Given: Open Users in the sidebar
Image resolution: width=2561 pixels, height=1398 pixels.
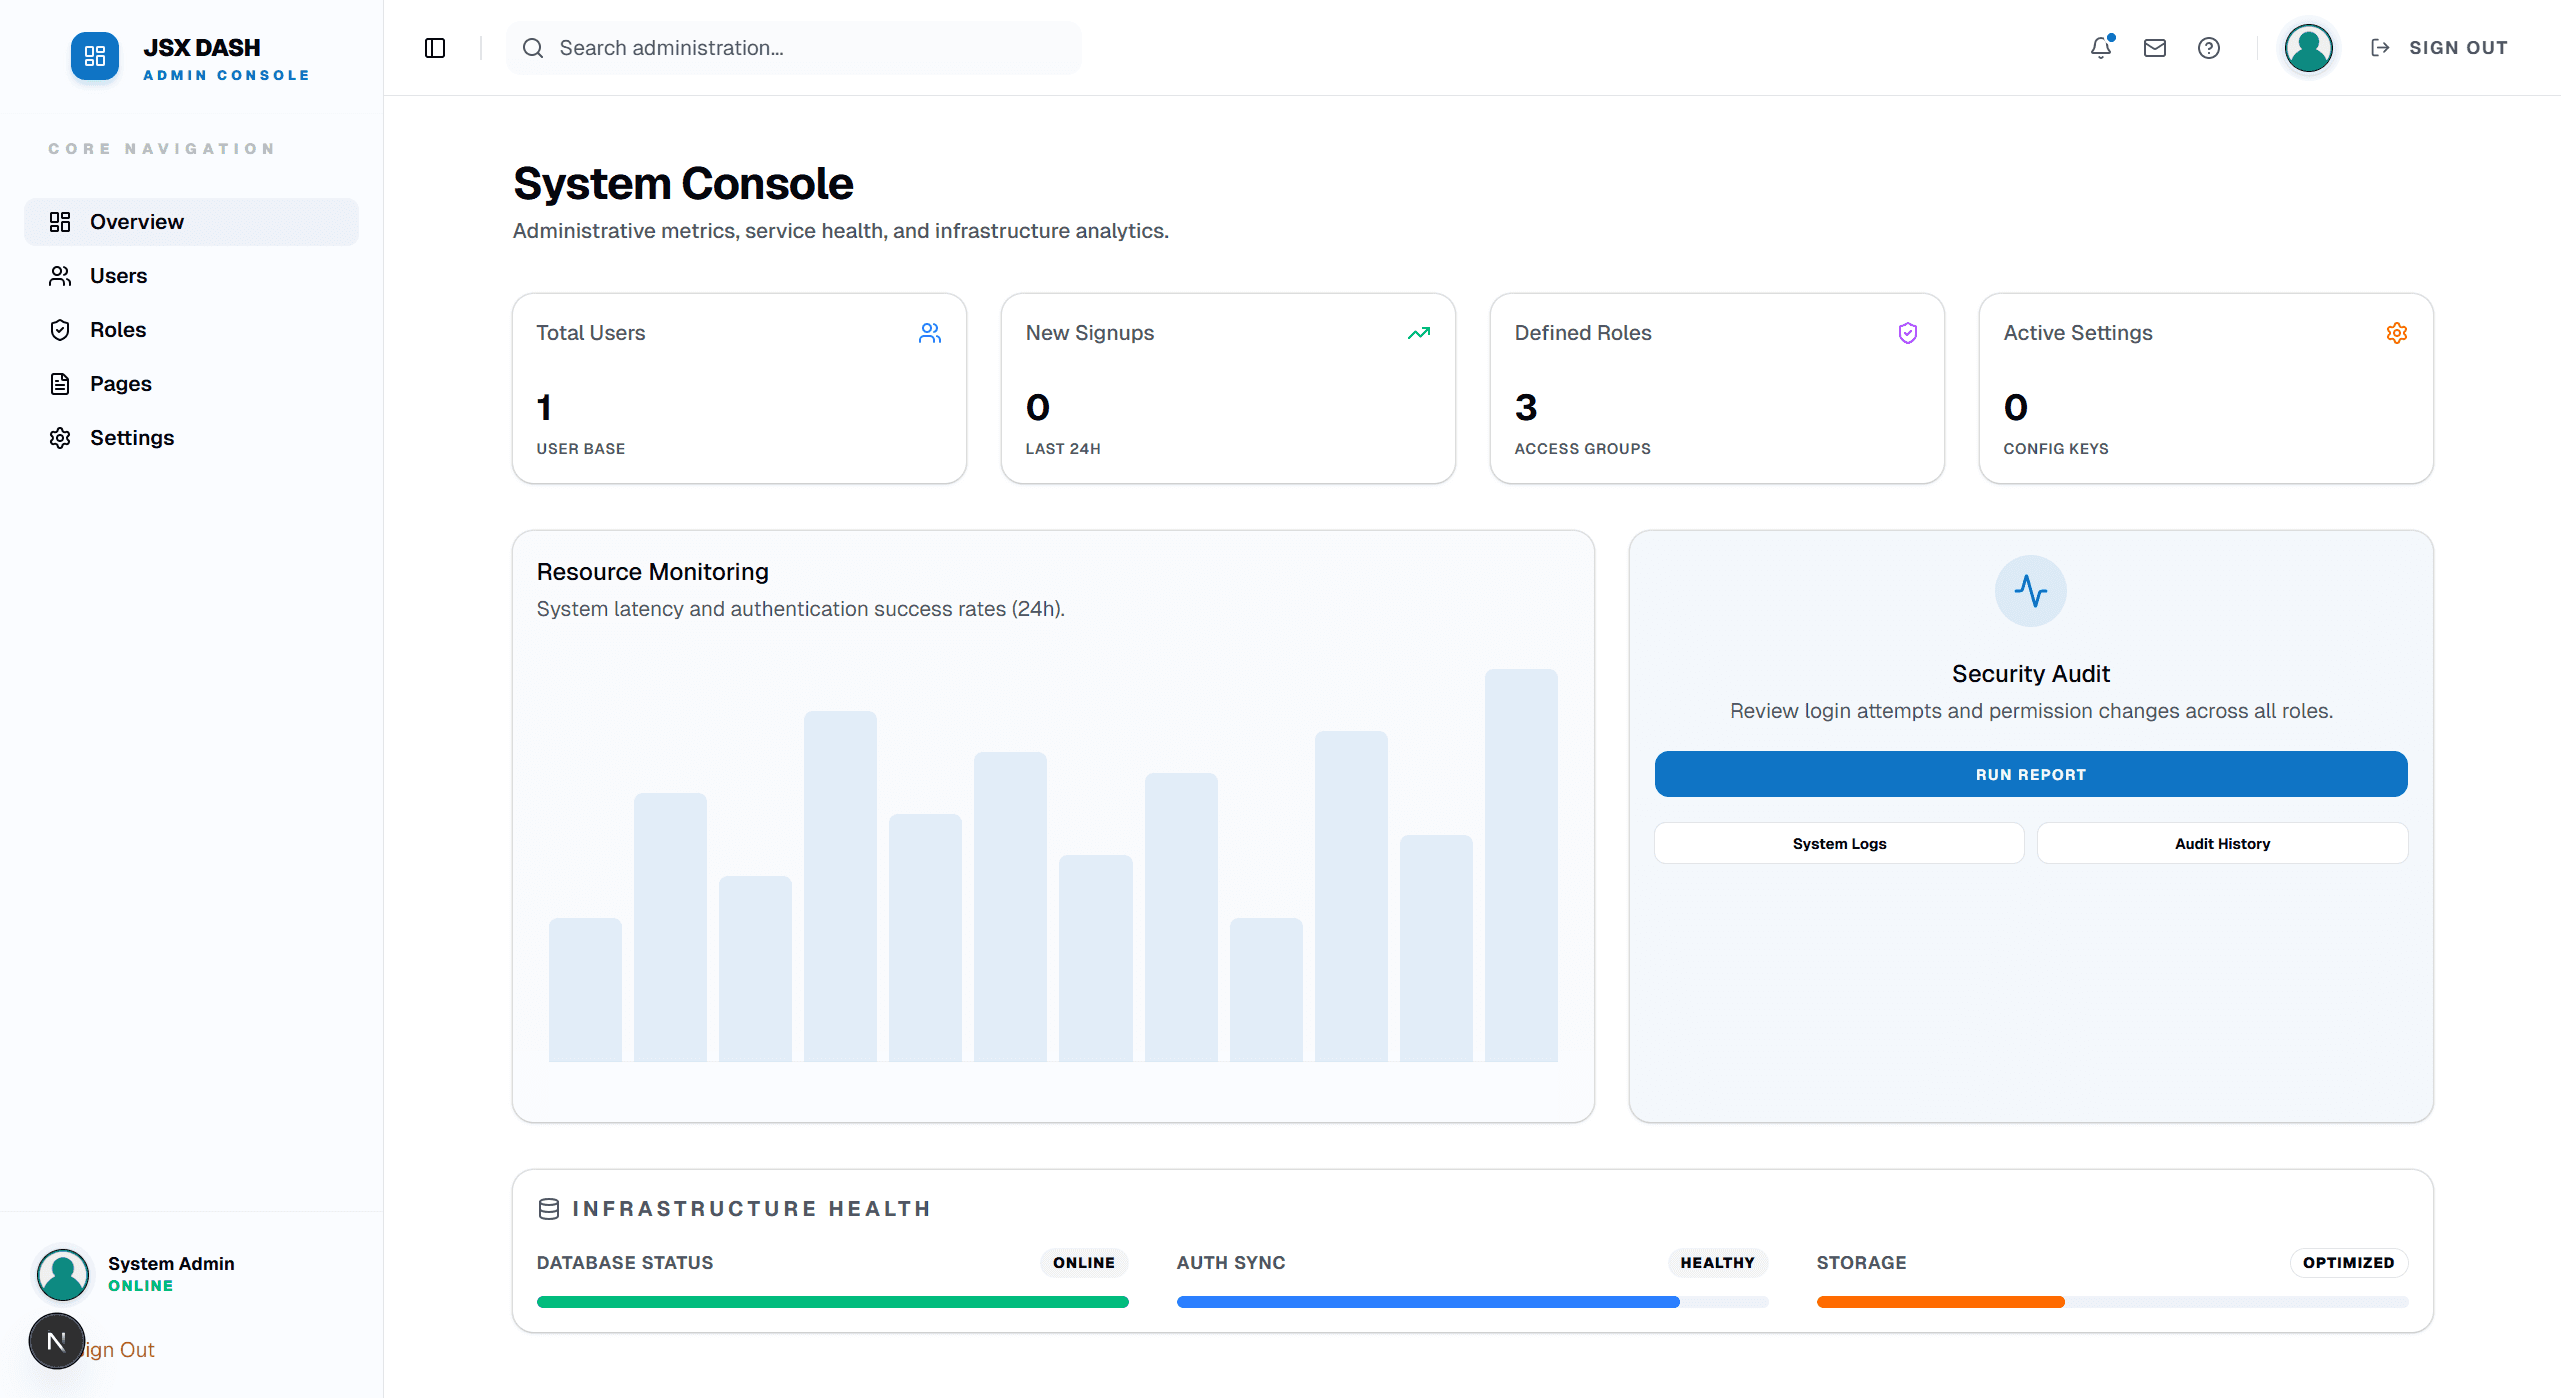Looking at the screenshot, I should (191, 276).
